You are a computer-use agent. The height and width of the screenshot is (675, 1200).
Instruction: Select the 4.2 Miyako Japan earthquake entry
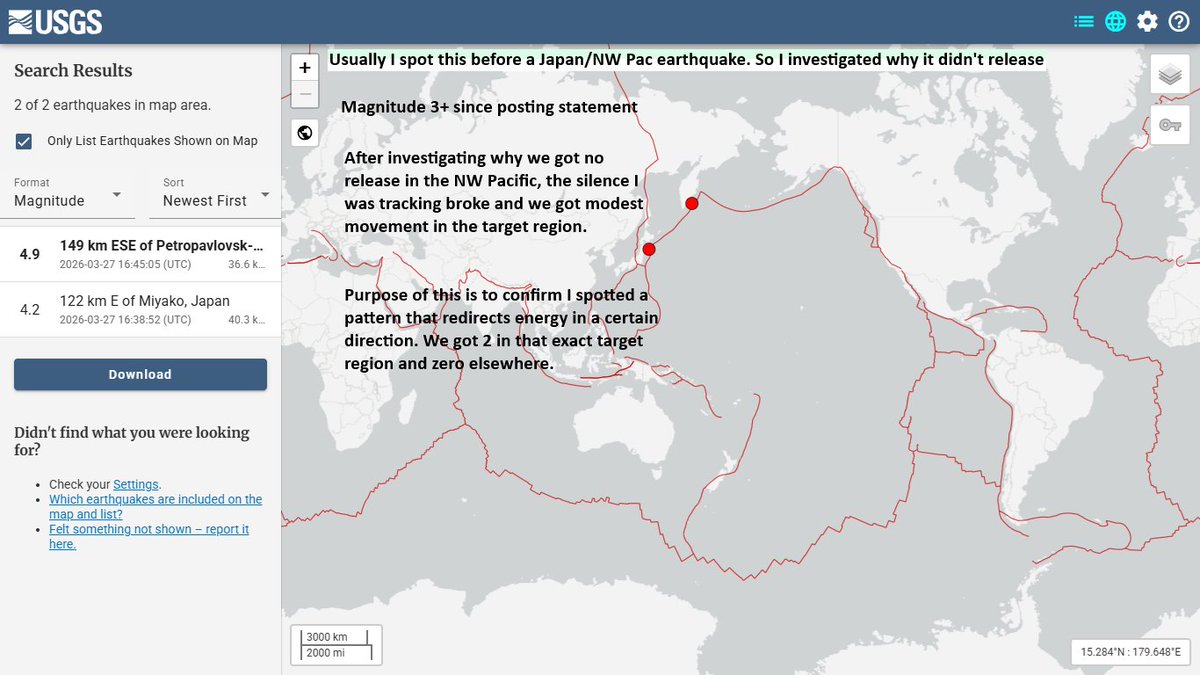point(140,310)
